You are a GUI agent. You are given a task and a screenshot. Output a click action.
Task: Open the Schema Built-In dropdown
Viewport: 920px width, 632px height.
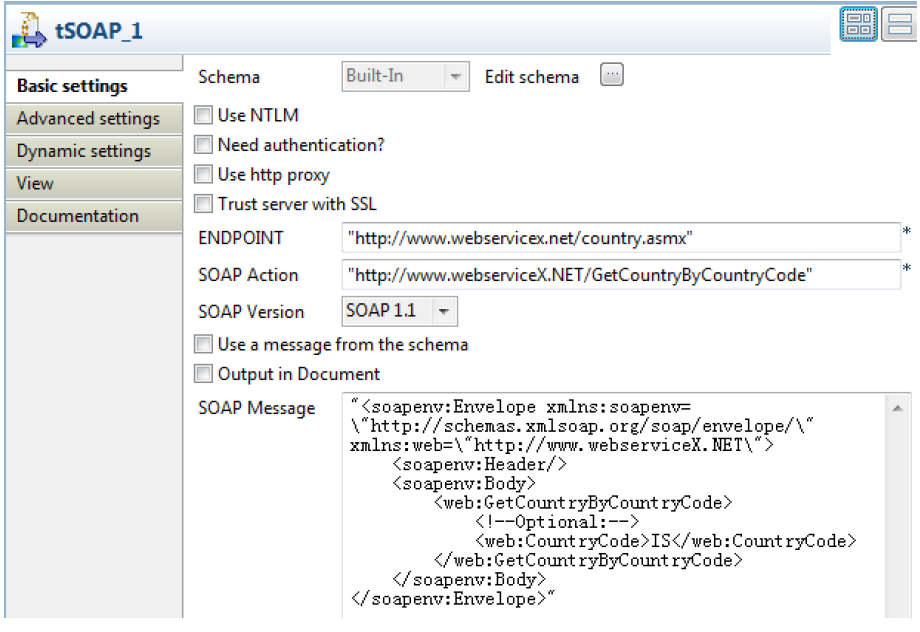tap(404, 76)
